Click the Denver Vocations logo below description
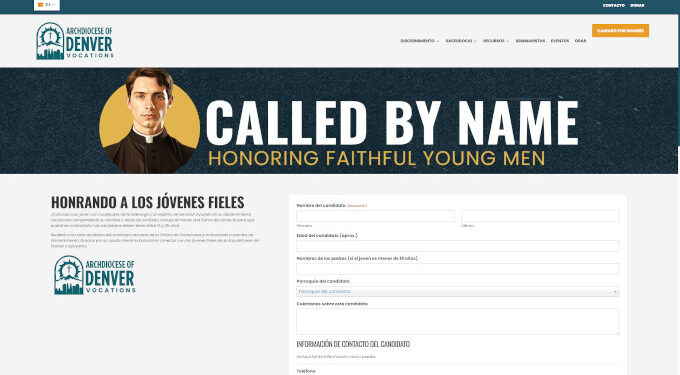This screenshot has height=375, width=680. point(95,275)
